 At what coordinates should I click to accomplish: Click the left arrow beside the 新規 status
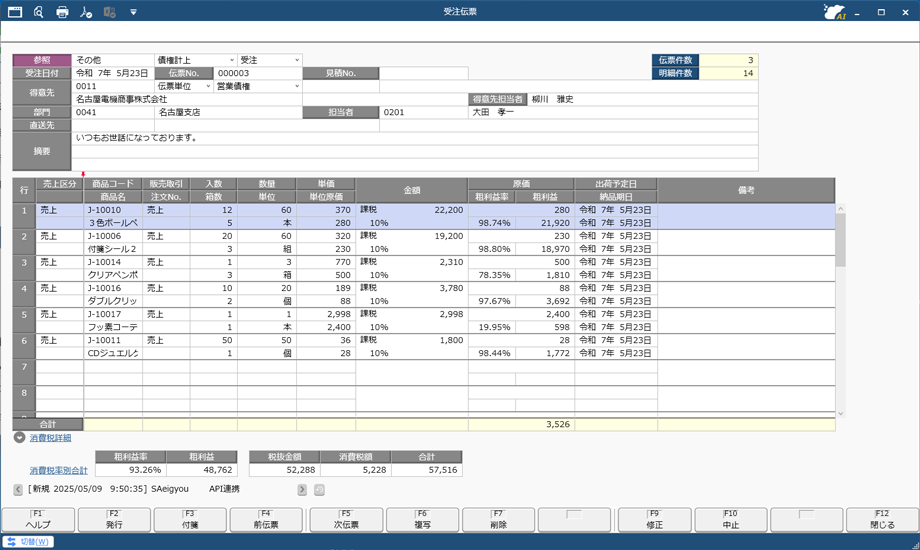pos(18,490)
